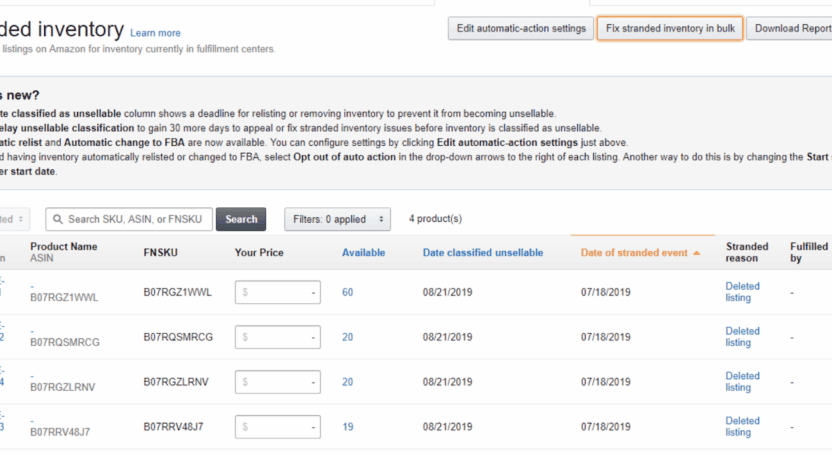832x456 pixels.
Task: Click the Search button
Action: (241, 219)
